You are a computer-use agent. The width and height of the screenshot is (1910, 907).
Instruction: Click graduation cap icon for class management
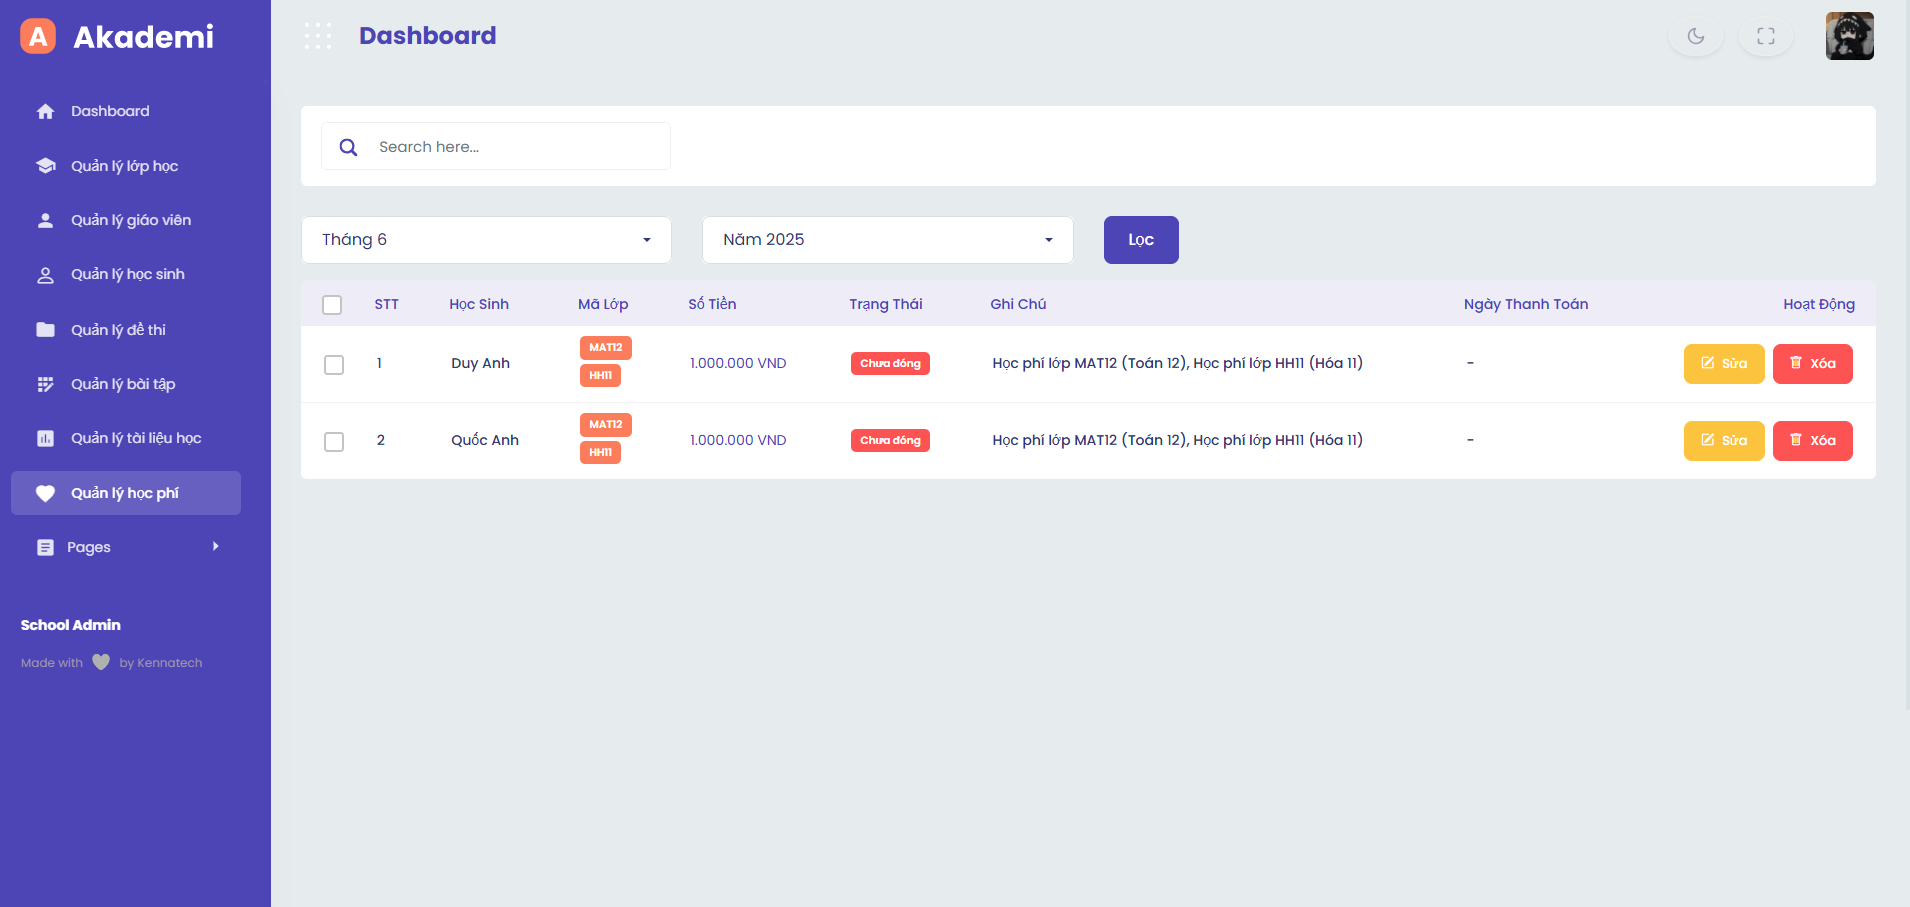pyautogui.click(x=45, y=166)
